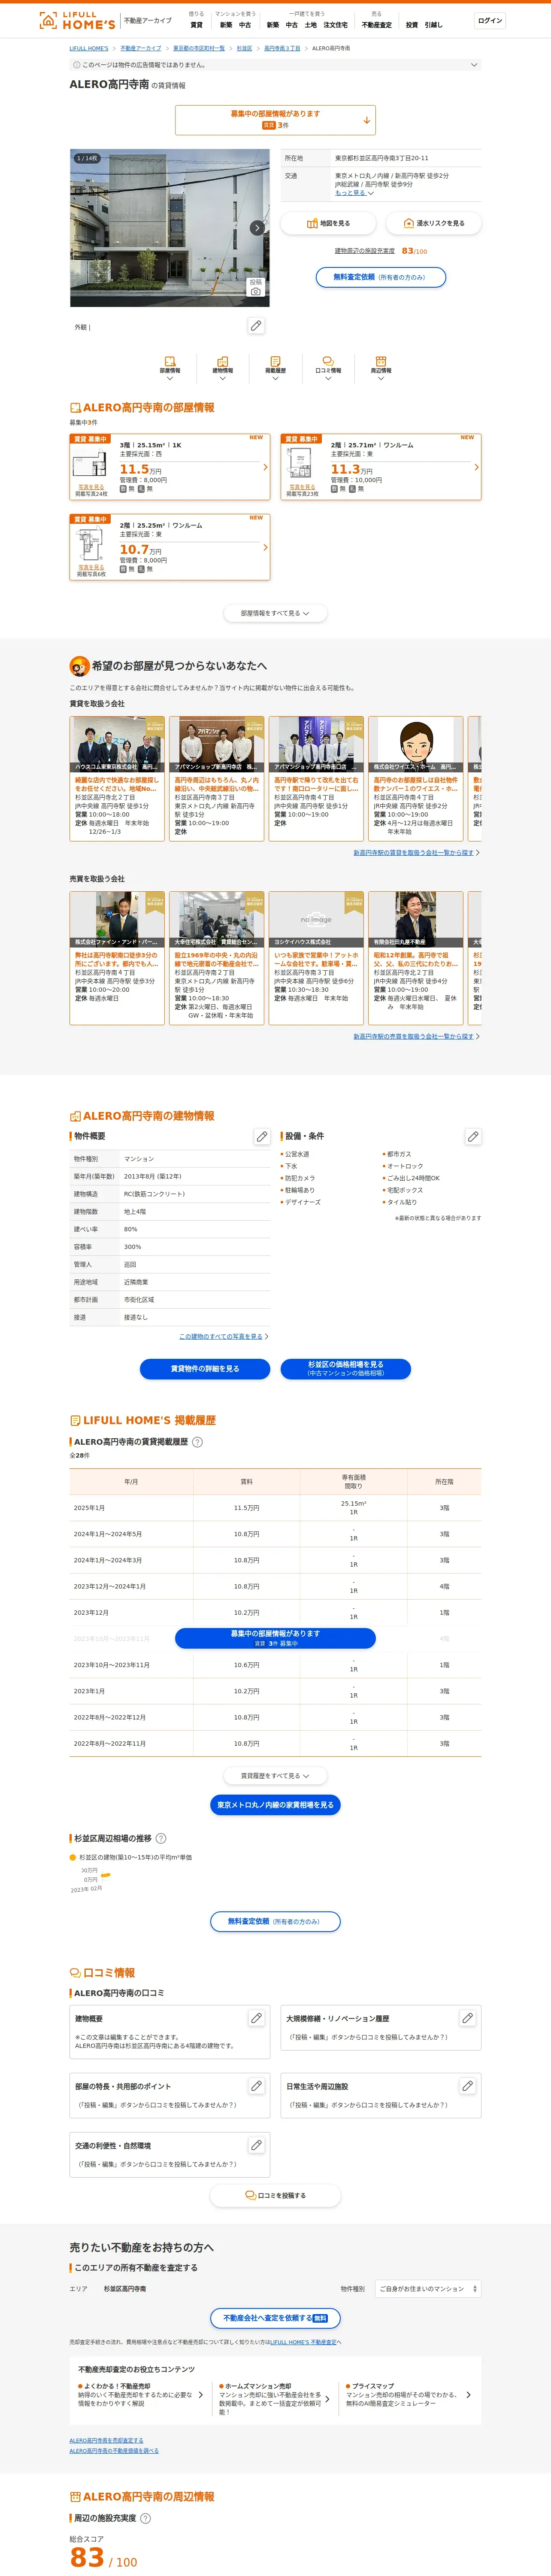The width and height of the screenshot is (551, 2576).
Task: Open 引越し in header menu
Action: (433, 25)
